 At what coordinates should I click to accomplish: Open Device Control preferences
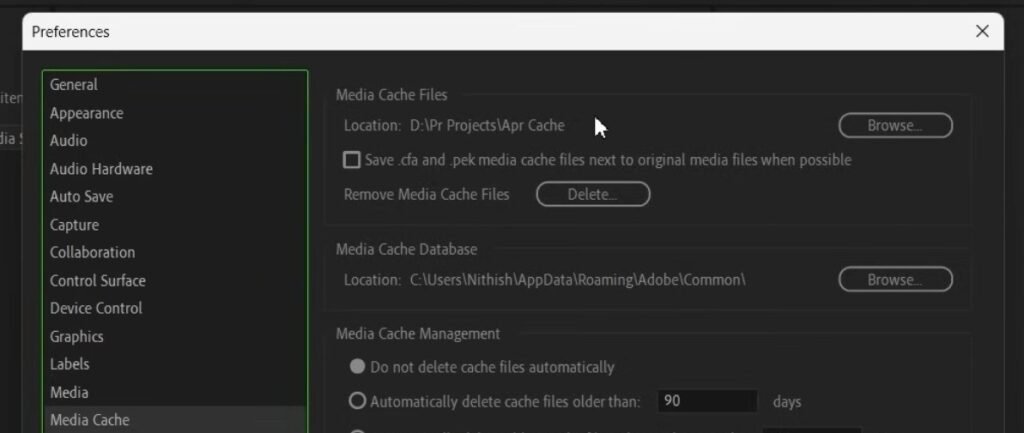96,308
